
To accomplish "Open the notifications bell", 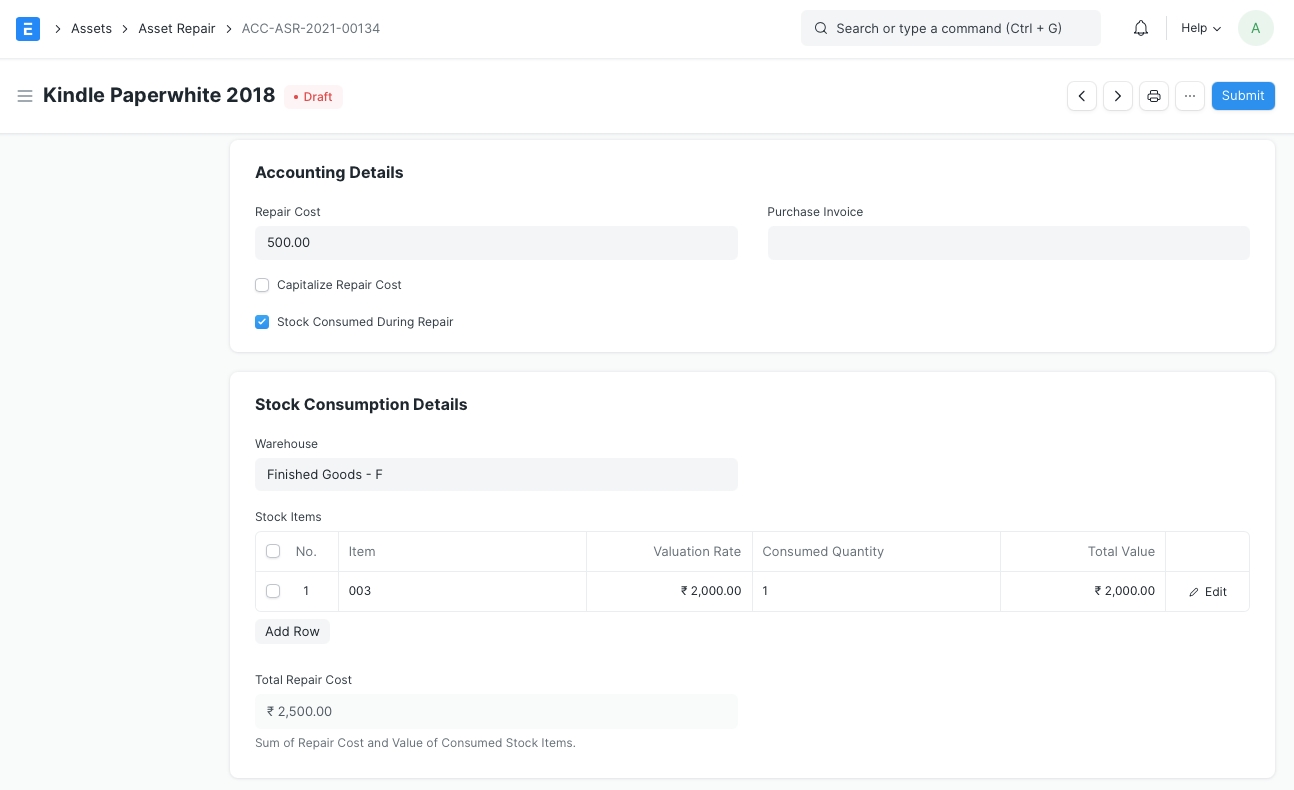I will tap(1140, 29).
